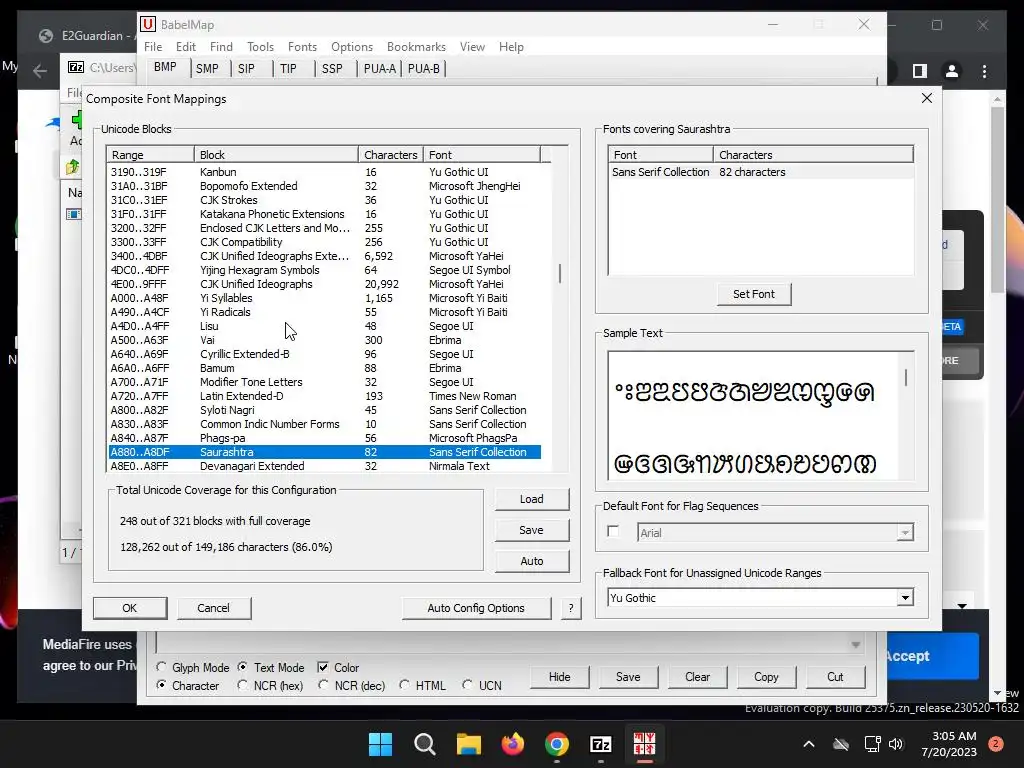The image size is (1024, 768).
Task: Toggle the Color checkbox
Action: click(x=323, y=667)
